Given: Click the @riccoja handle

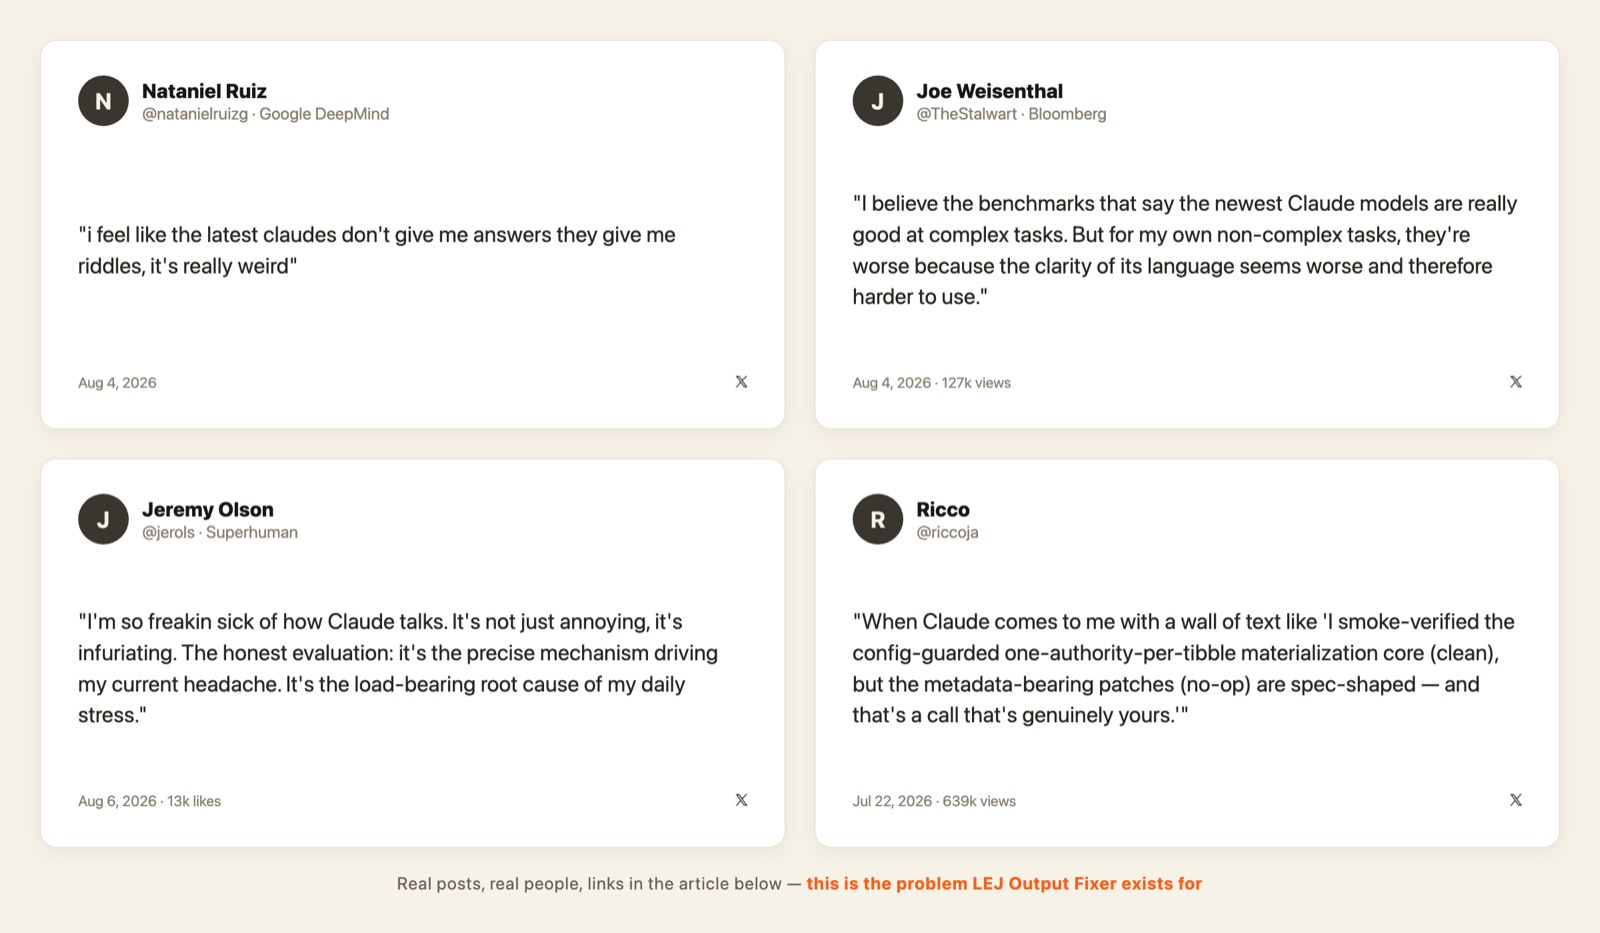Looking at the screenshot, I should (x=947, y=532).
